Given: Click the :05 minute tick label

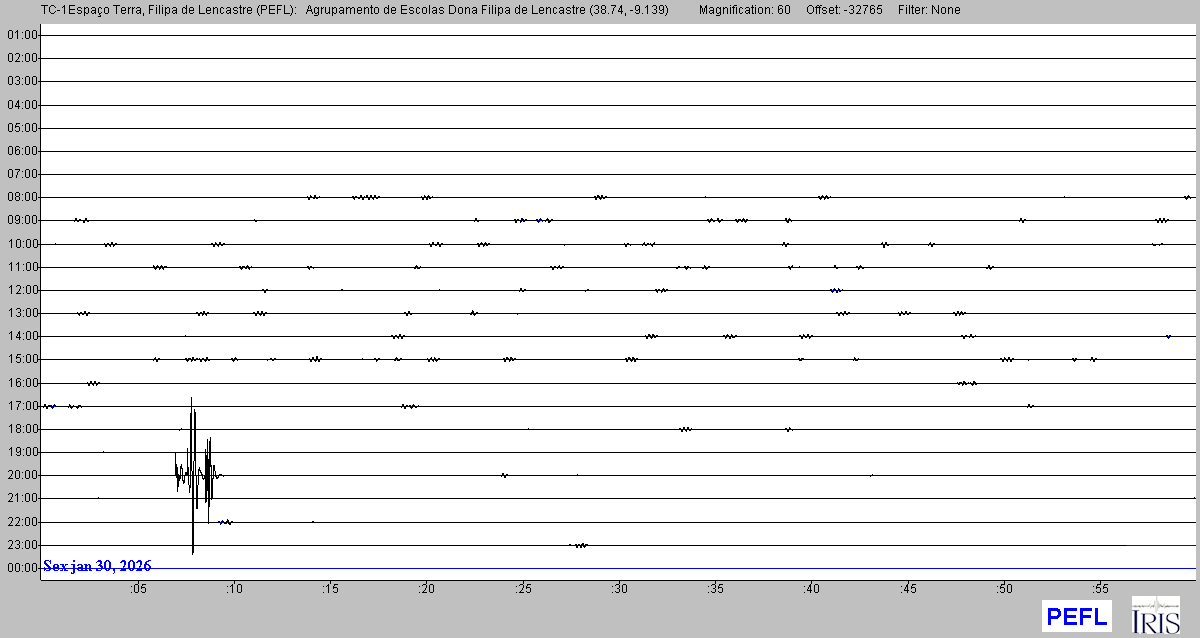Looking at the screenshot, I should [139, 589].
